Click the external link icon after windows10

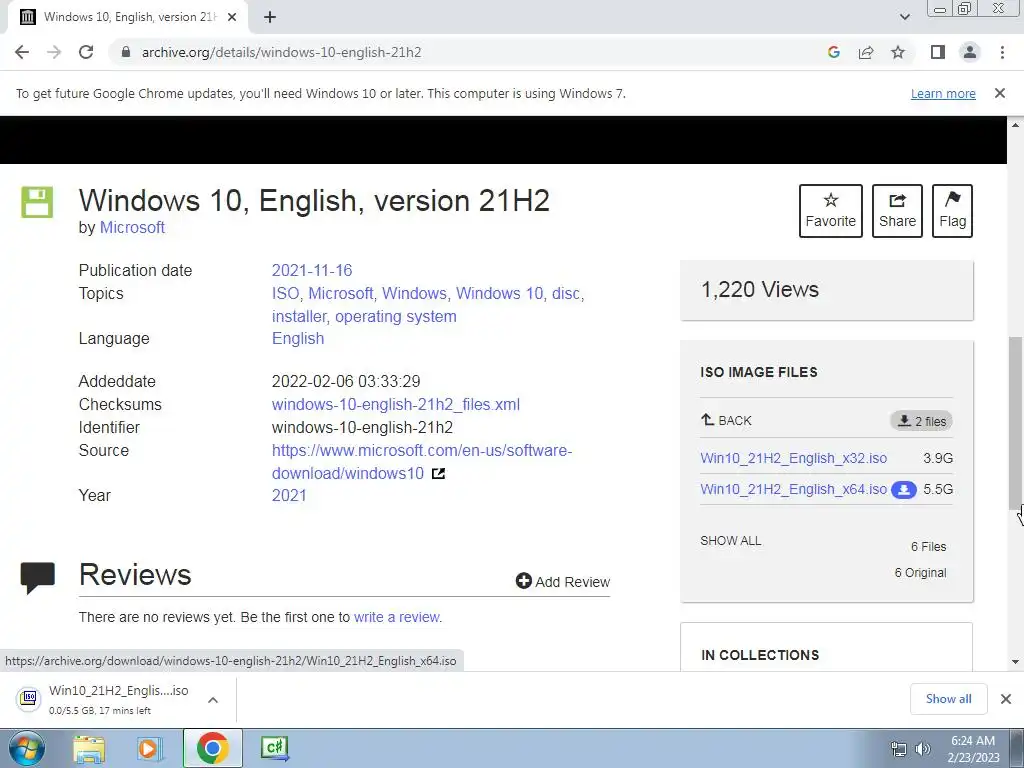point(438,473)
